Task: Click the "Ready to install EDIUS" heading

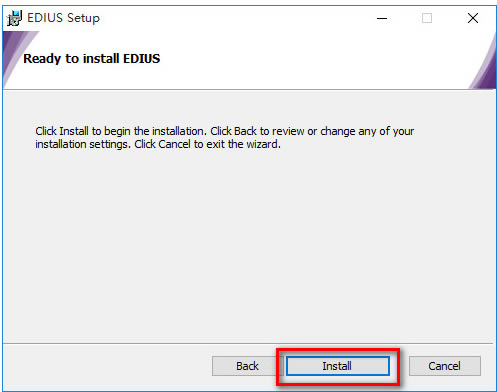Action: tap(92, 59)
